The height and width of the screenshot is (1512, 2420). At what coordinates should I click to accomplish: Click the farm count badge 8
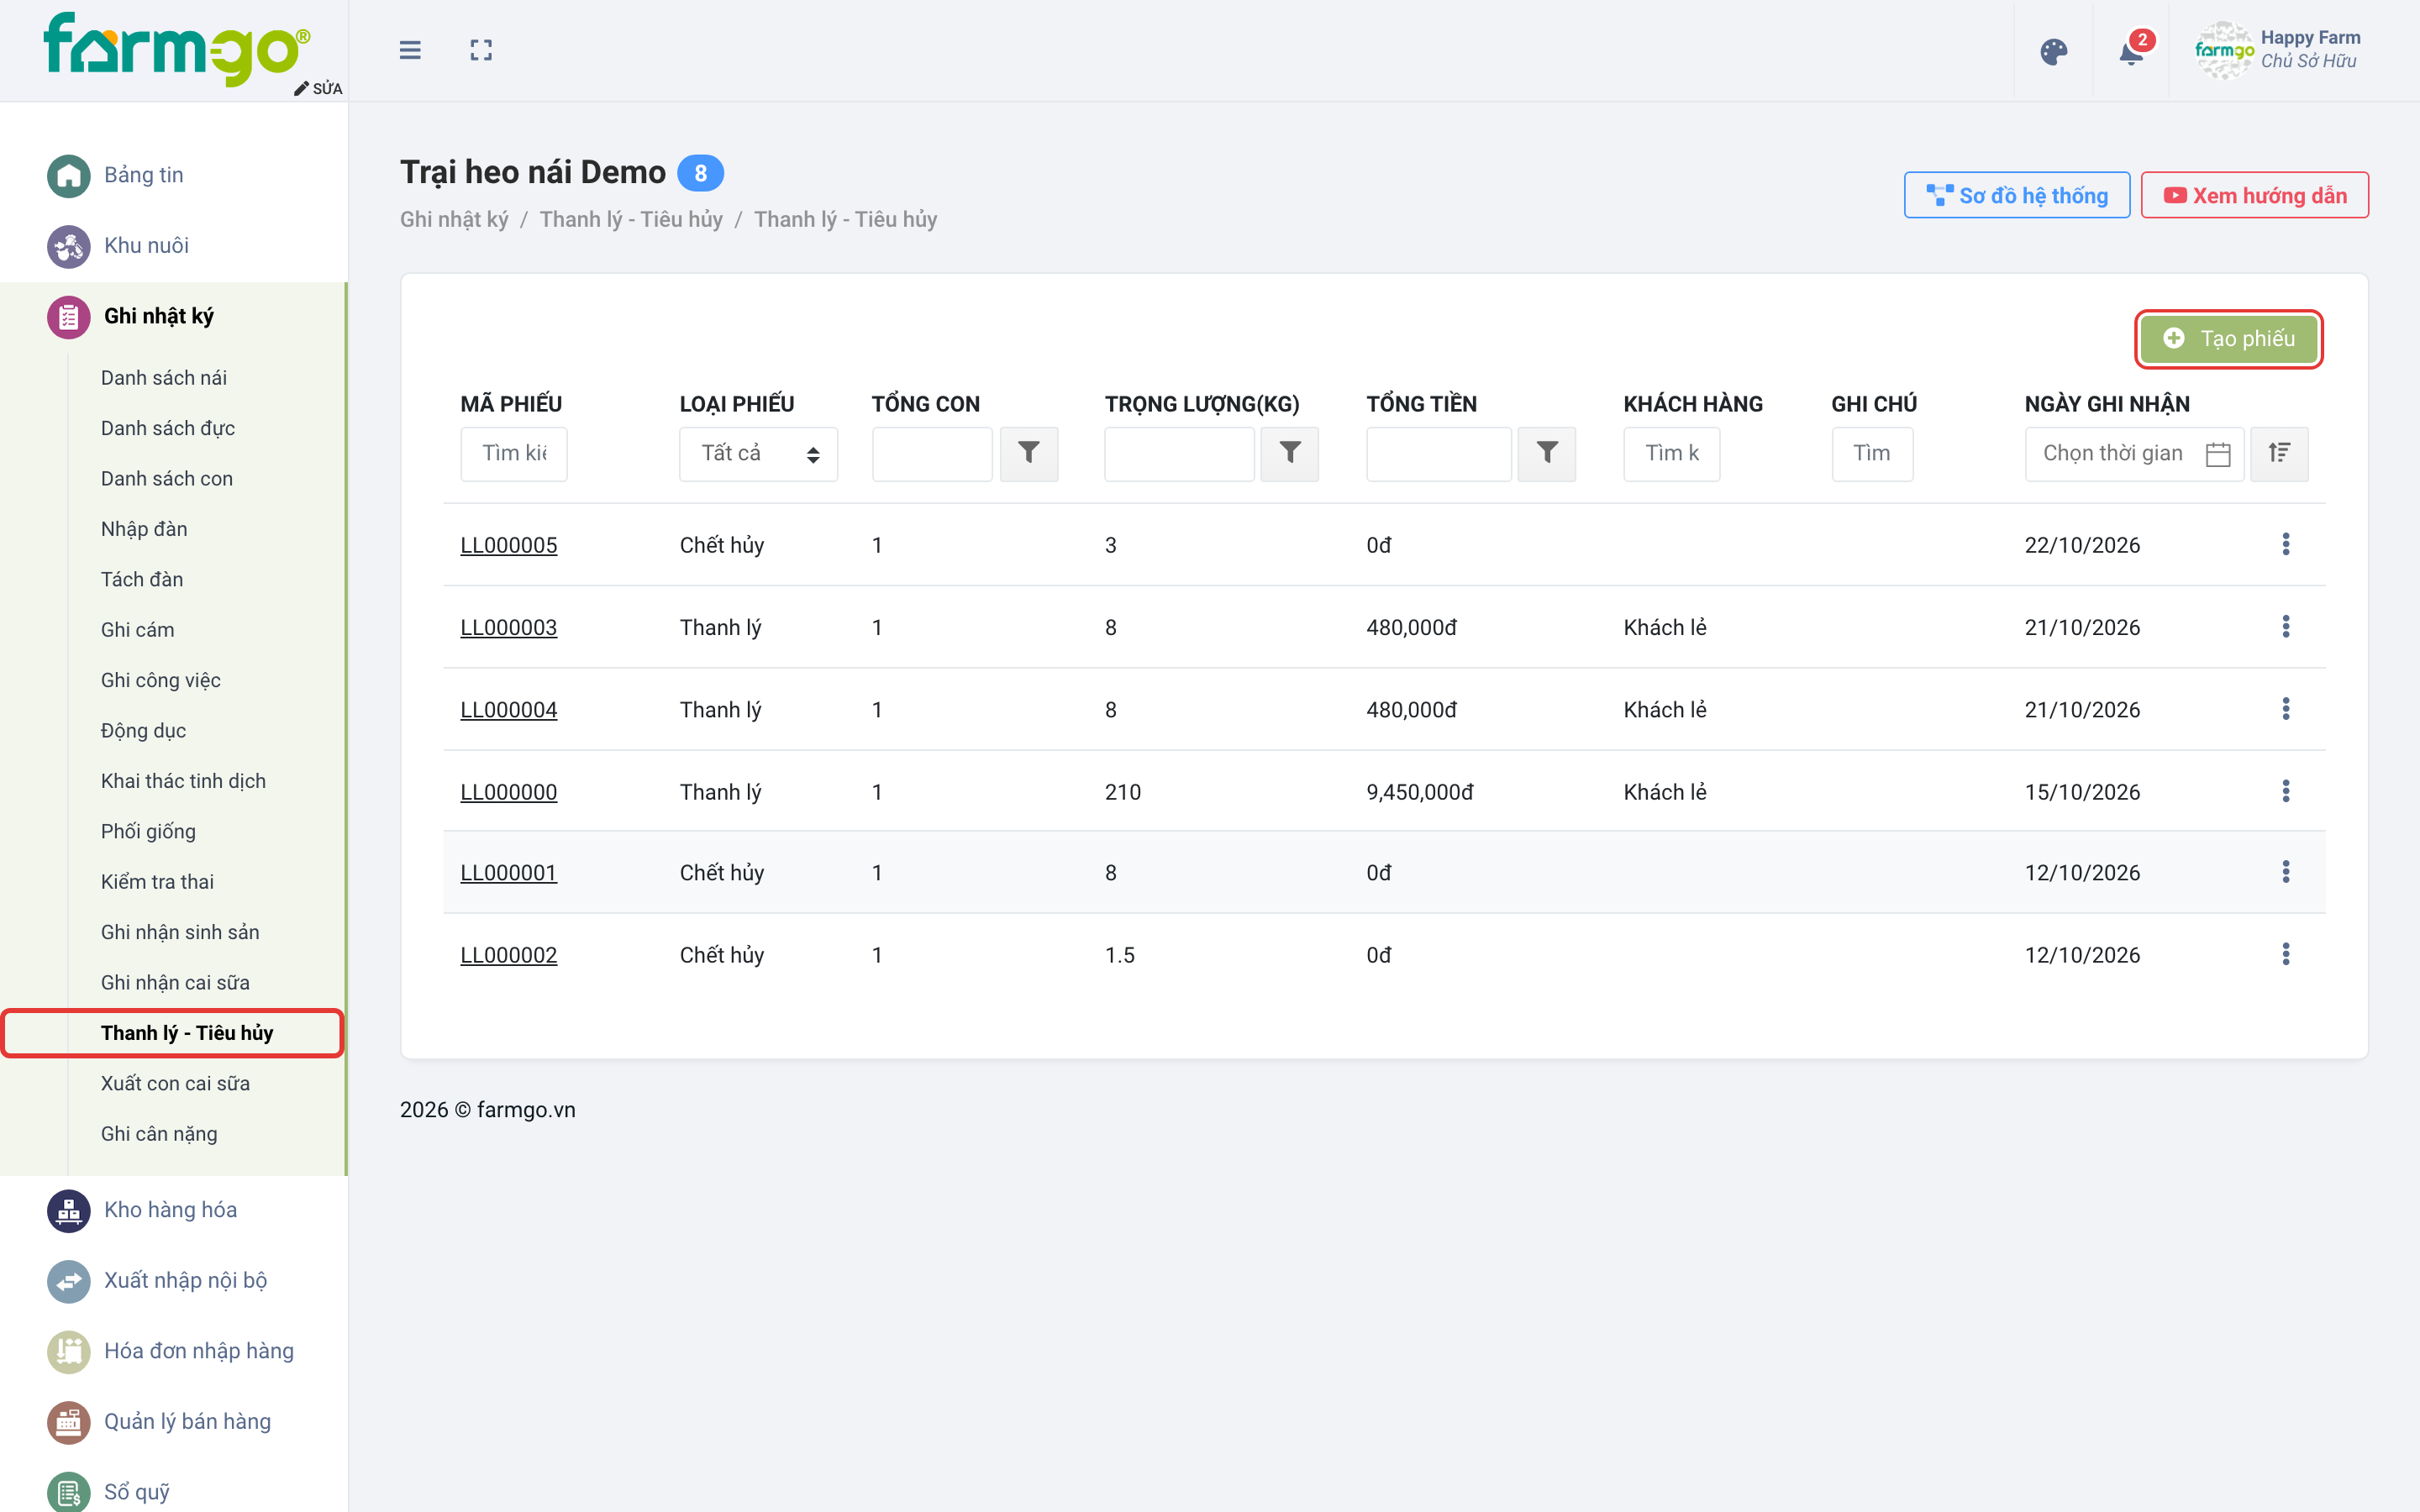(700, 173)
